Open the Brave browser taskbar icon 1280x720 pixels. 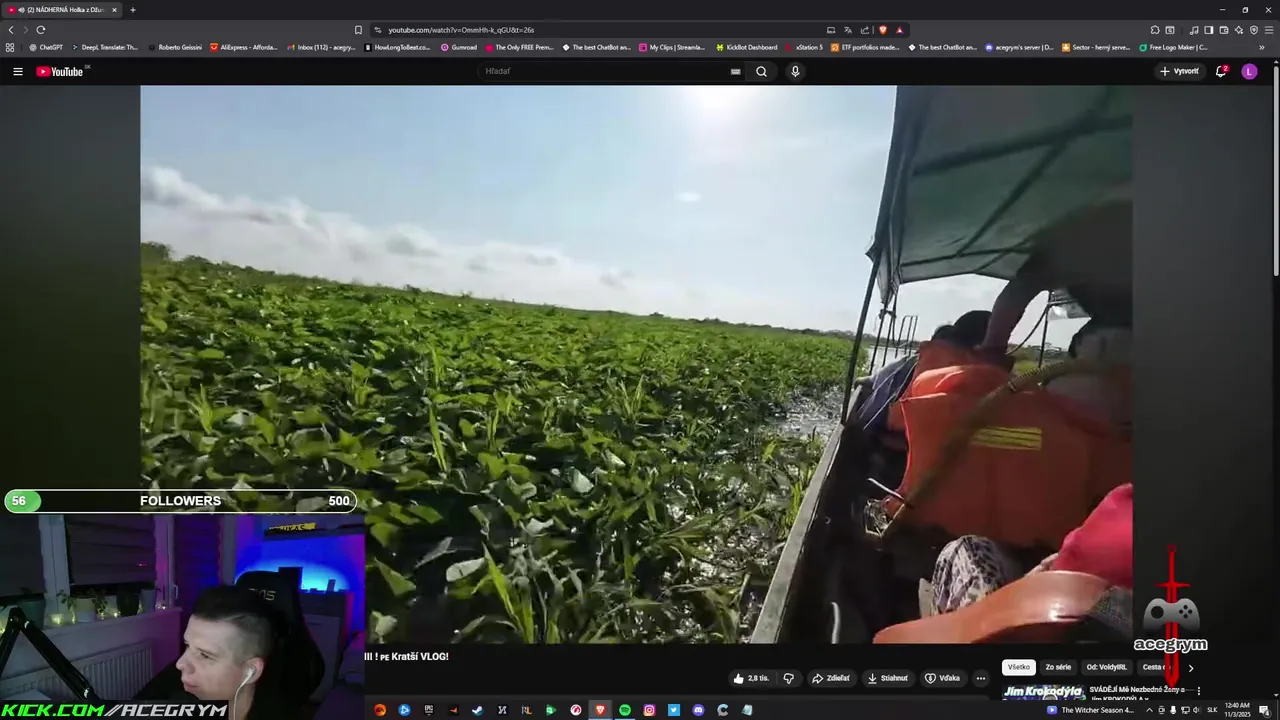(x=600, y=710)
